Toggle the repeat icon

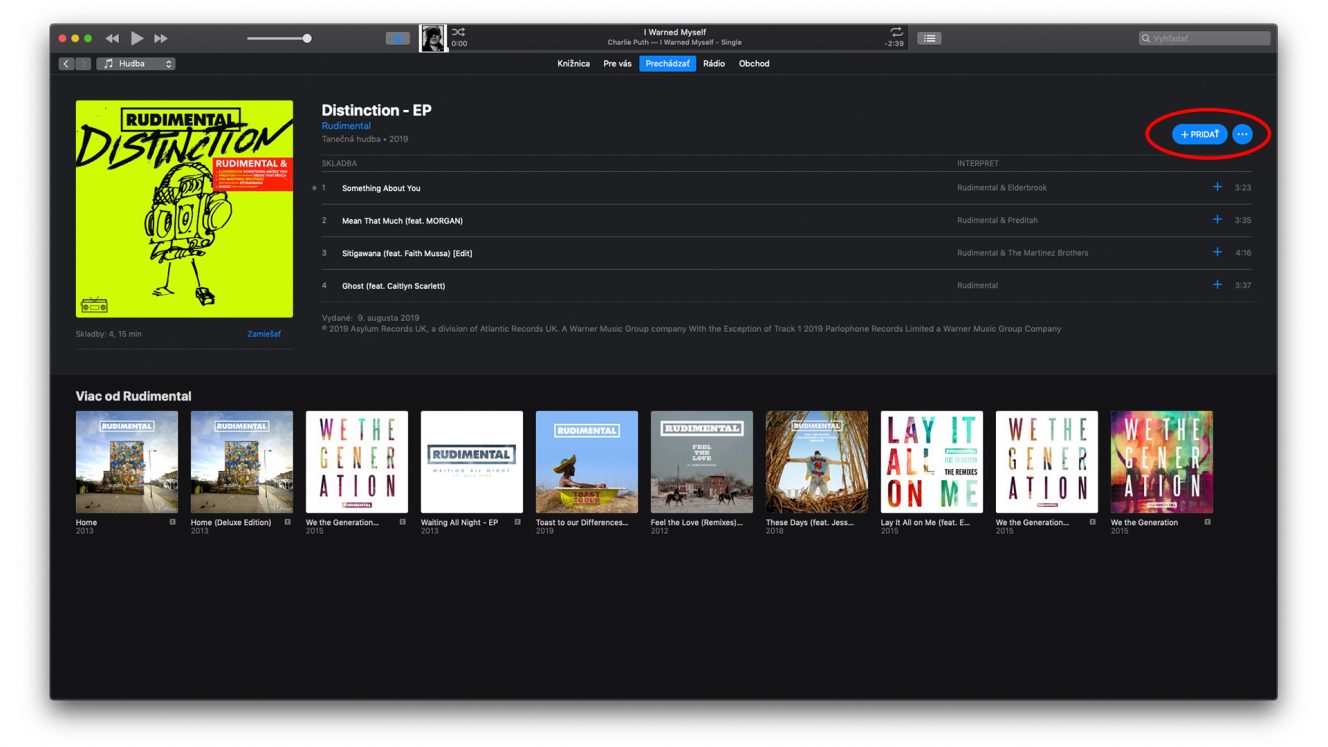896,32
